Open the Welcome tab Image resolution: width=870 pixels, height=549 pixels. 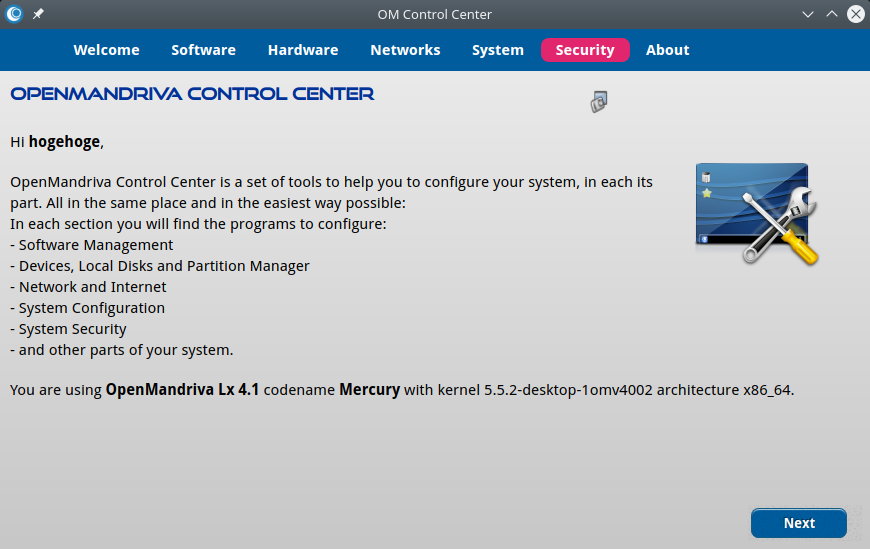point(107,50)
